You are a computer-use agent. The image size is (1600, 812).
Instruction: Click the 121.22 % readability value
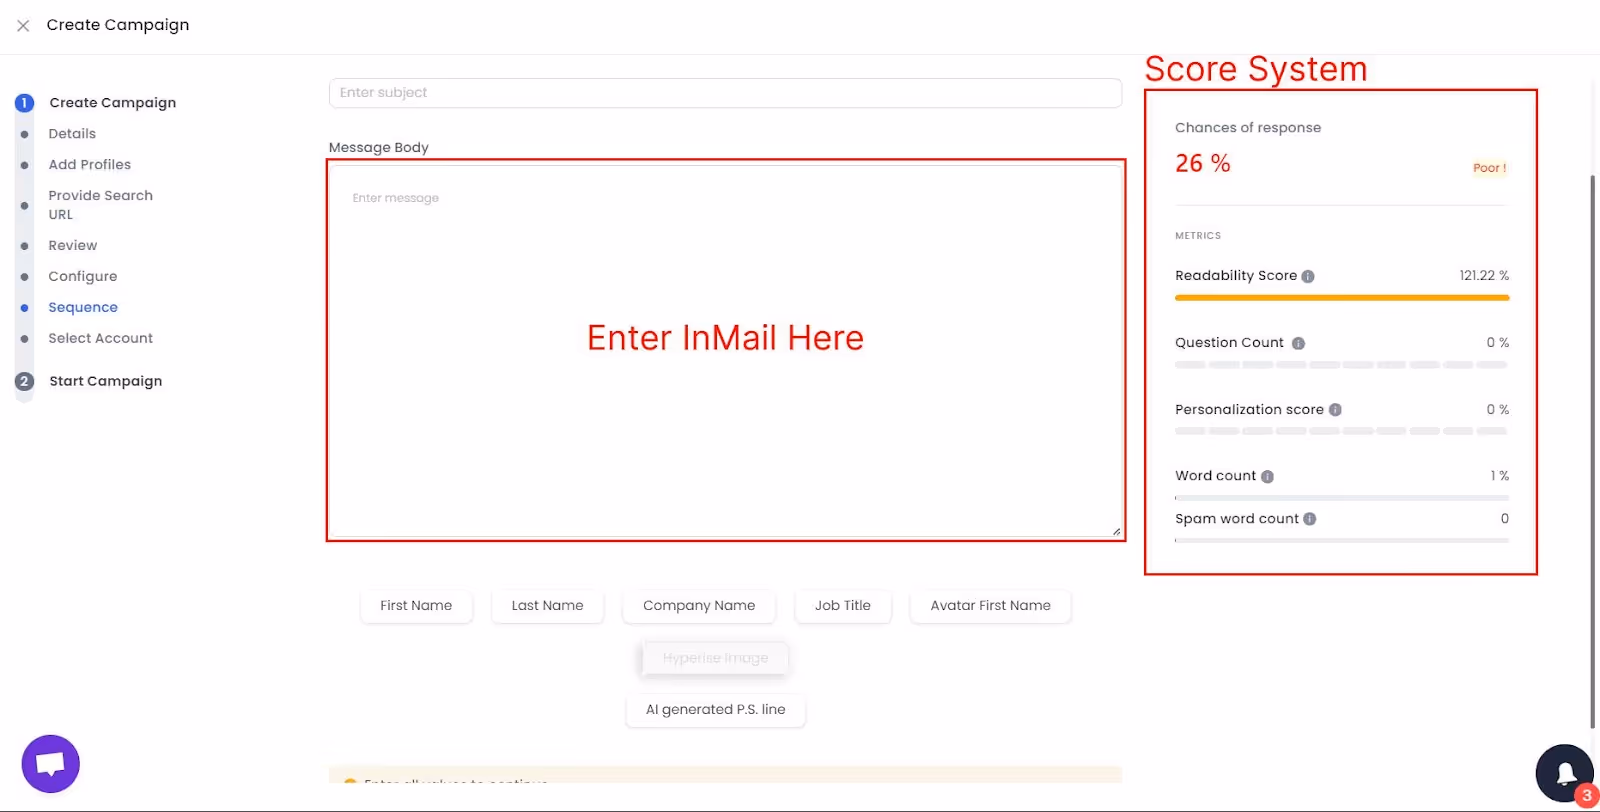[x=1484, y=276]
